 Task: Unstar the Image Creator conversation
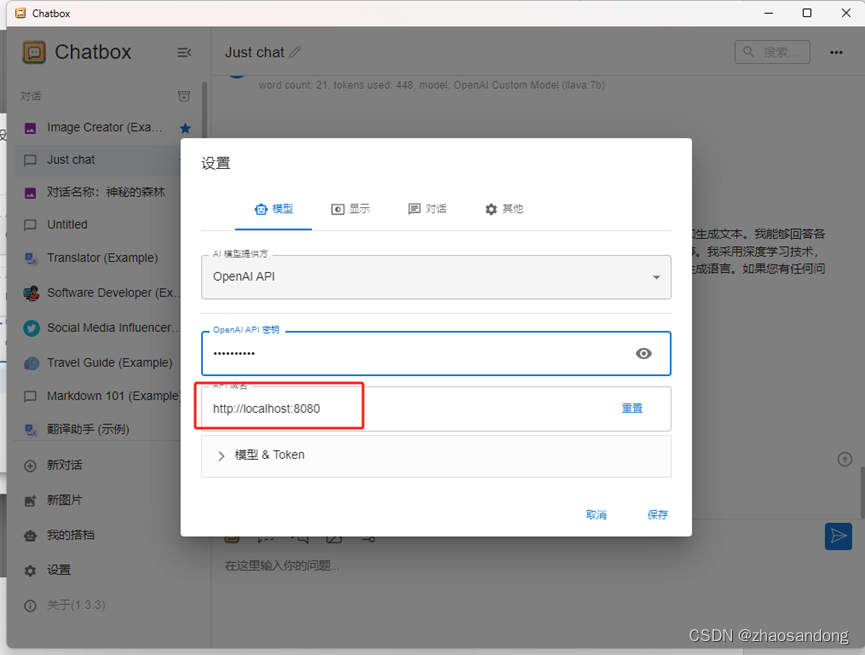[185, 128]
